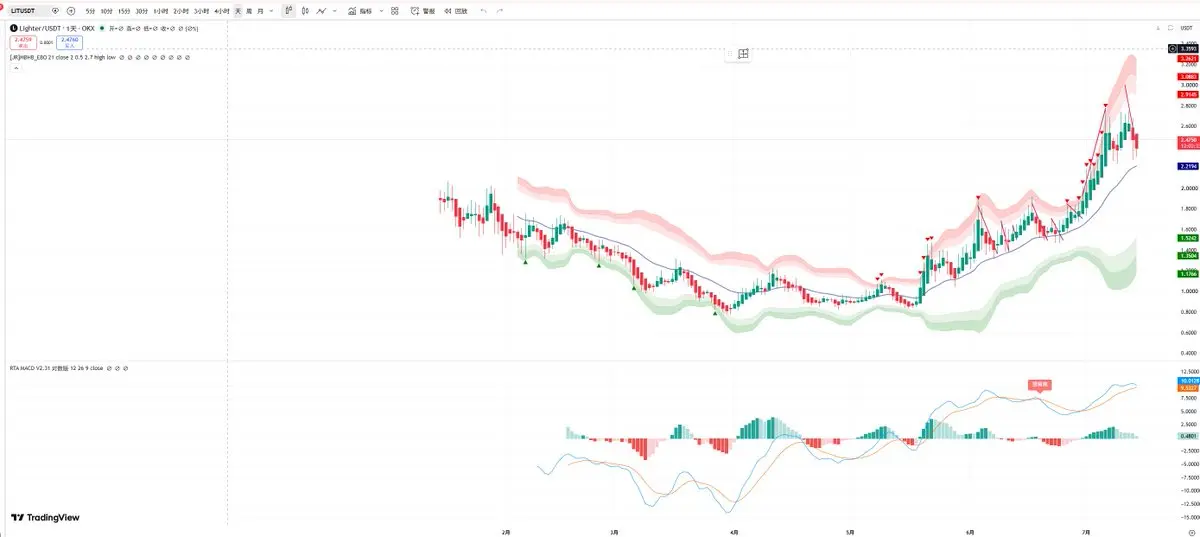Click the 3.3593 crosshair price label
The height and width of the screenshot is (537, 1200).
[x=1188, y=49]
